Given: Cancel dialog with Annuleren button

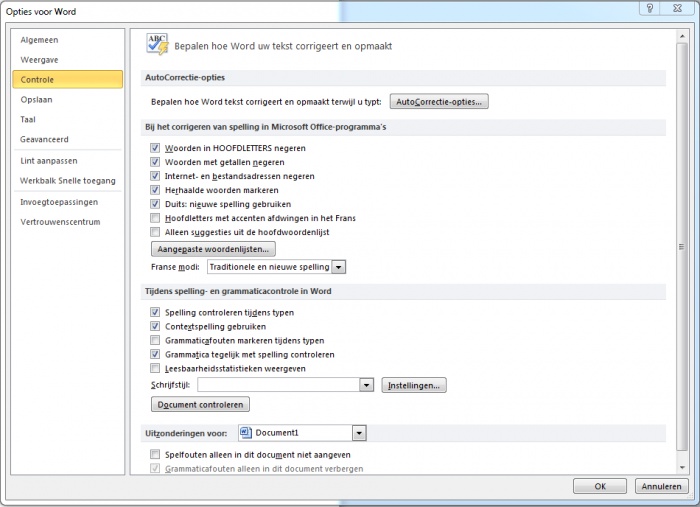Looking at the screenshot, I should click(661, 486).
